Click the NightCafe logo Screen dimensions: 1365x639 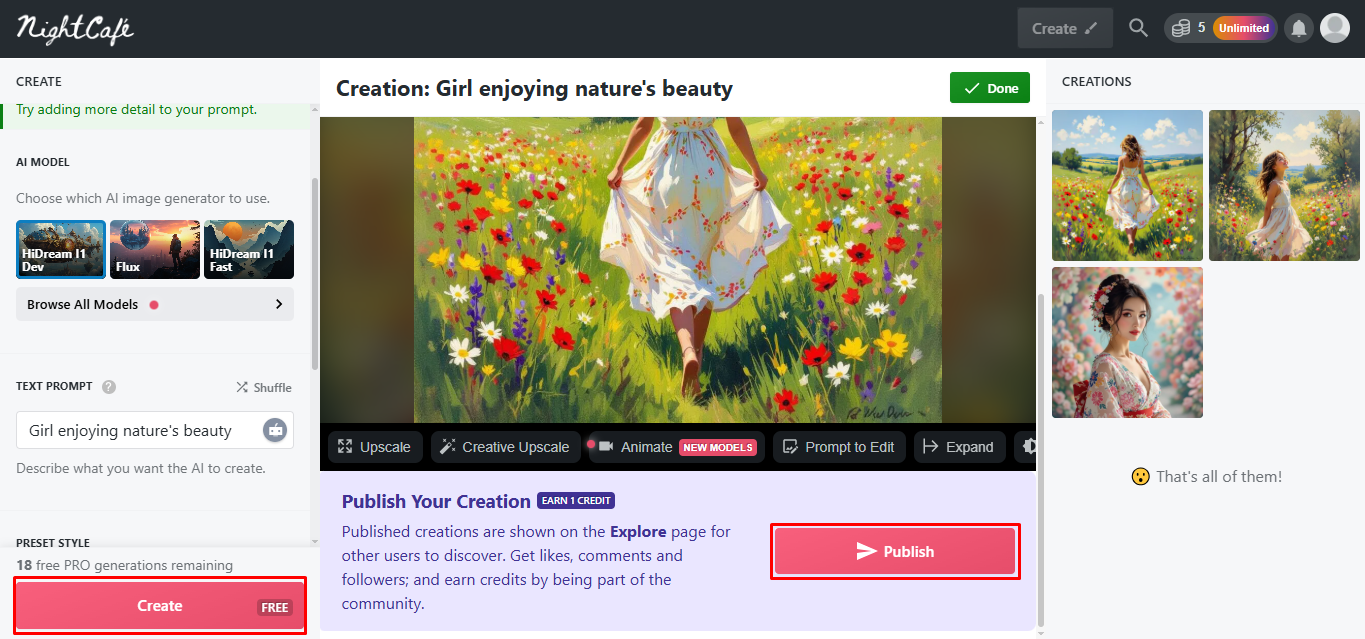tap(75, 28)
